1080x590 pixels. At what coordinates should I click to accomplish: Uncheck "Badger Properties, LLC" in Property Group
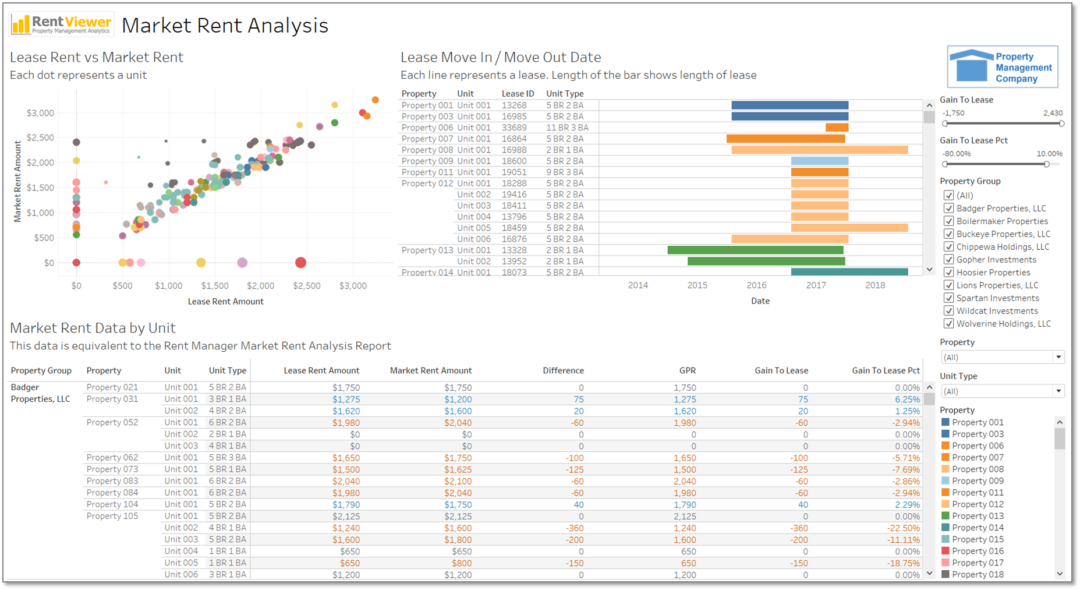(x=948, y=208)
